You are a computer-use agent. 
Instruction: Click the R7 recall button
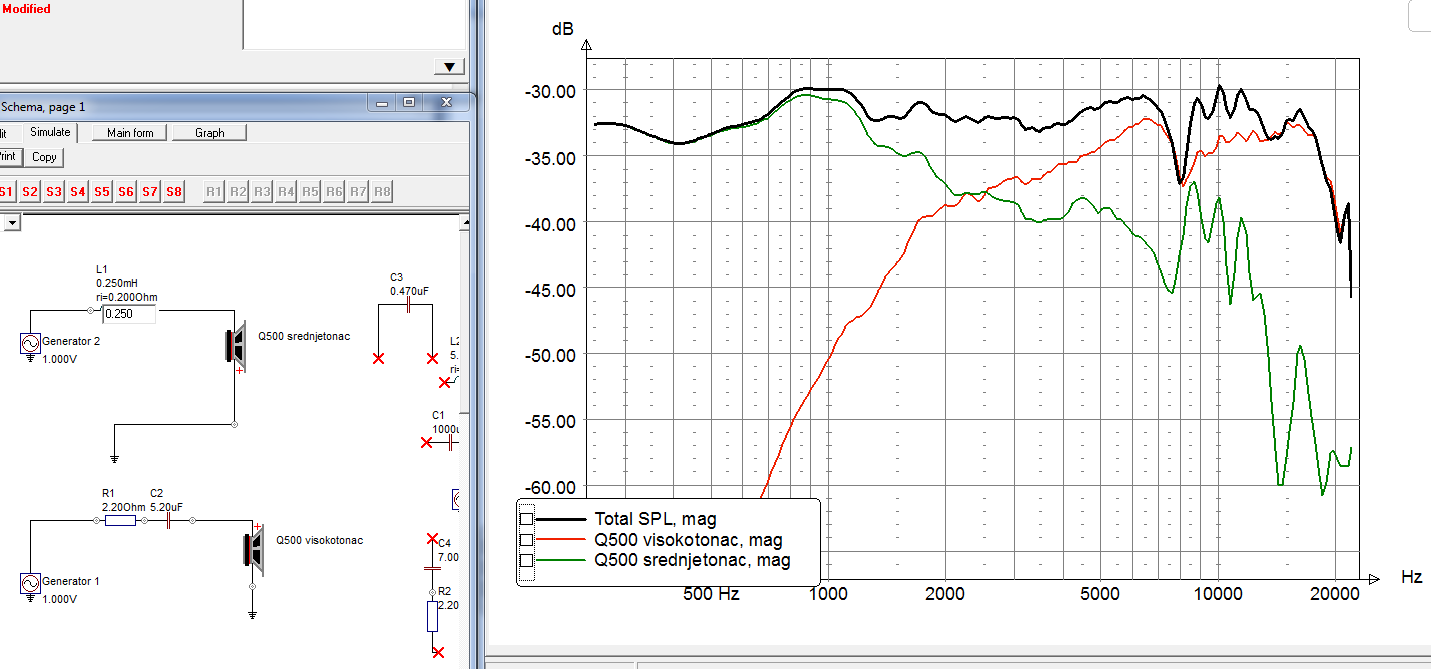[x=358, y=191]
